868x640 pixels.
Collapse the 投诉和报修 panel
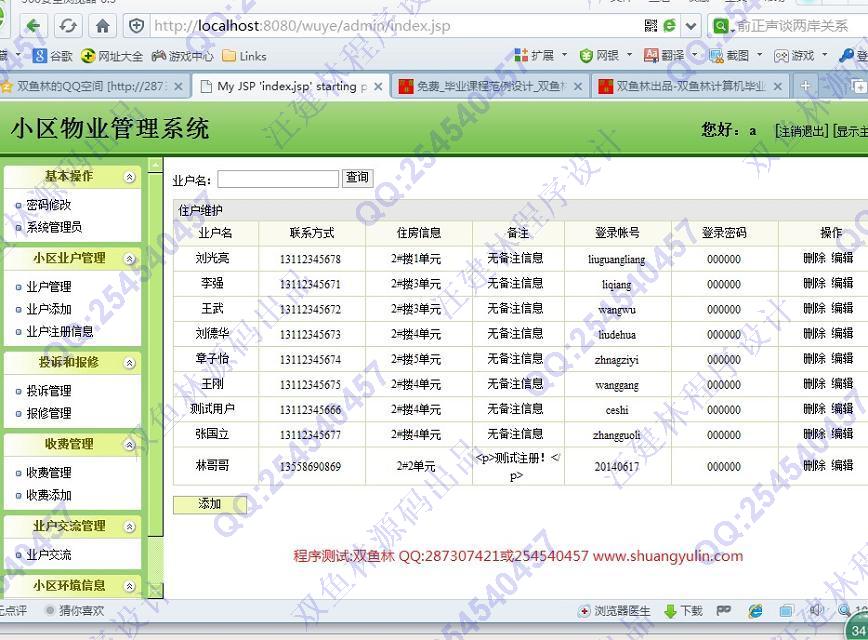coord(130,363)
